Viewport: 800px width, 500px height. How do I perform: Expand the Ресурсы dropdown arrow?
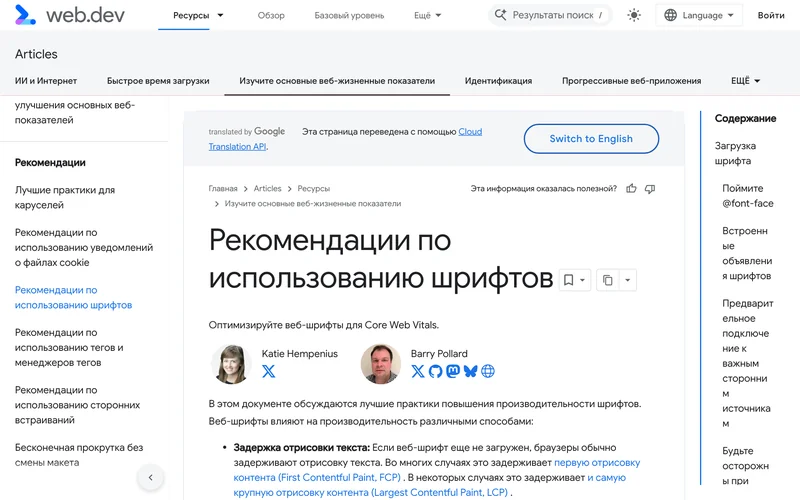220,15
